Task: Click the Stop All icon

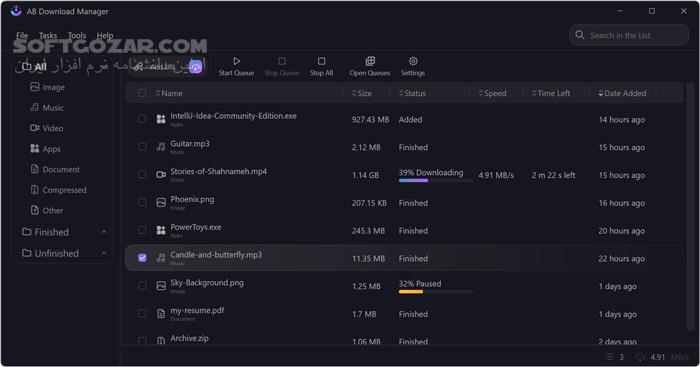Action: tap(321, 61)
